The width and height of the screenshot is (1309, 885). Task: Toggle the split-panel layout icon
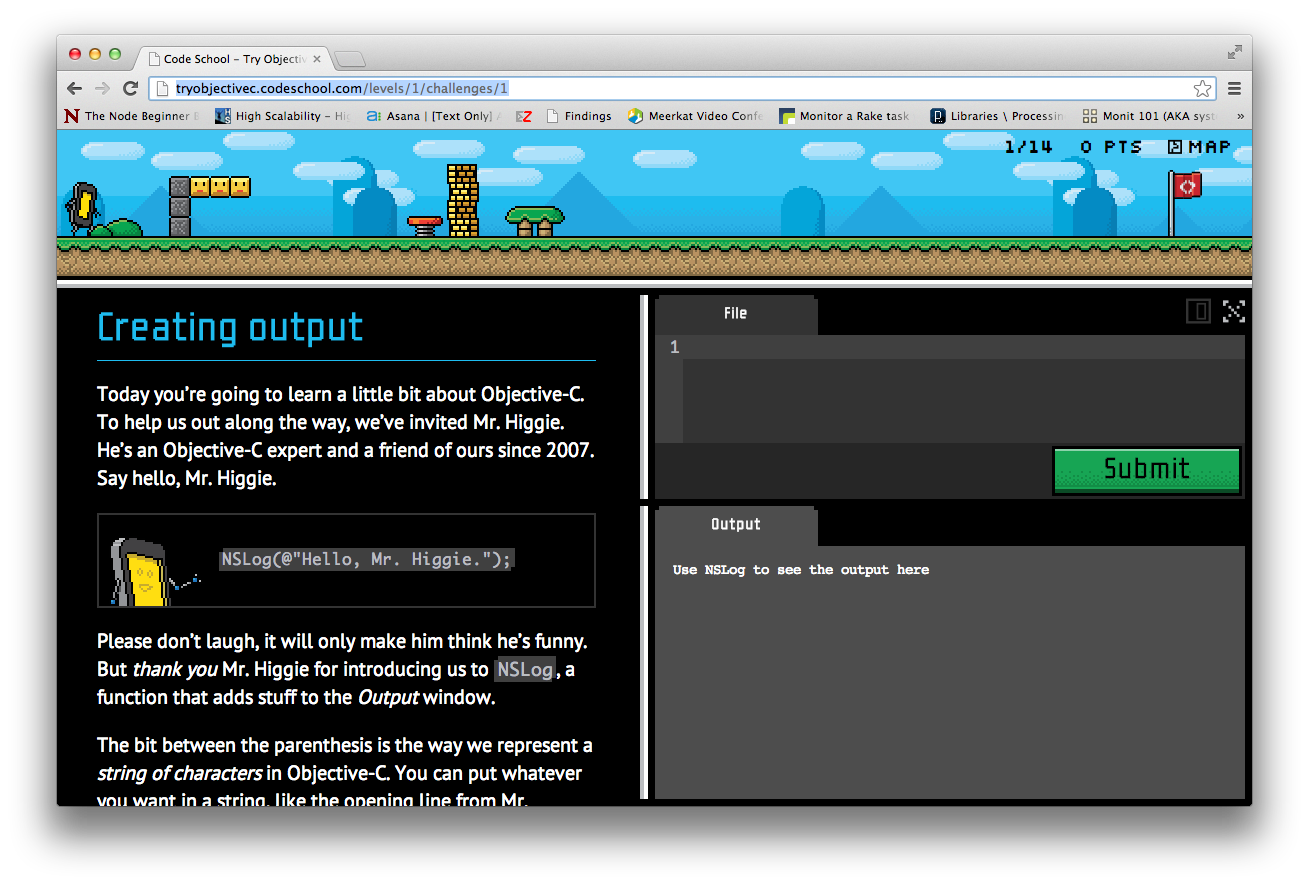point(1198,312)
